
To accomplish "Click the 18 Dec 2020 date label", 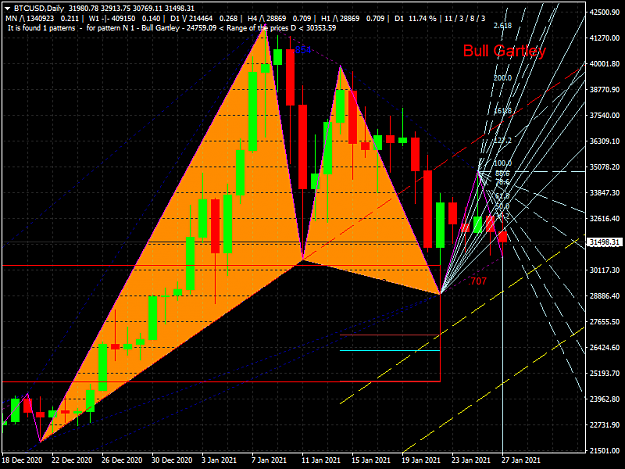I will (22, 460).
